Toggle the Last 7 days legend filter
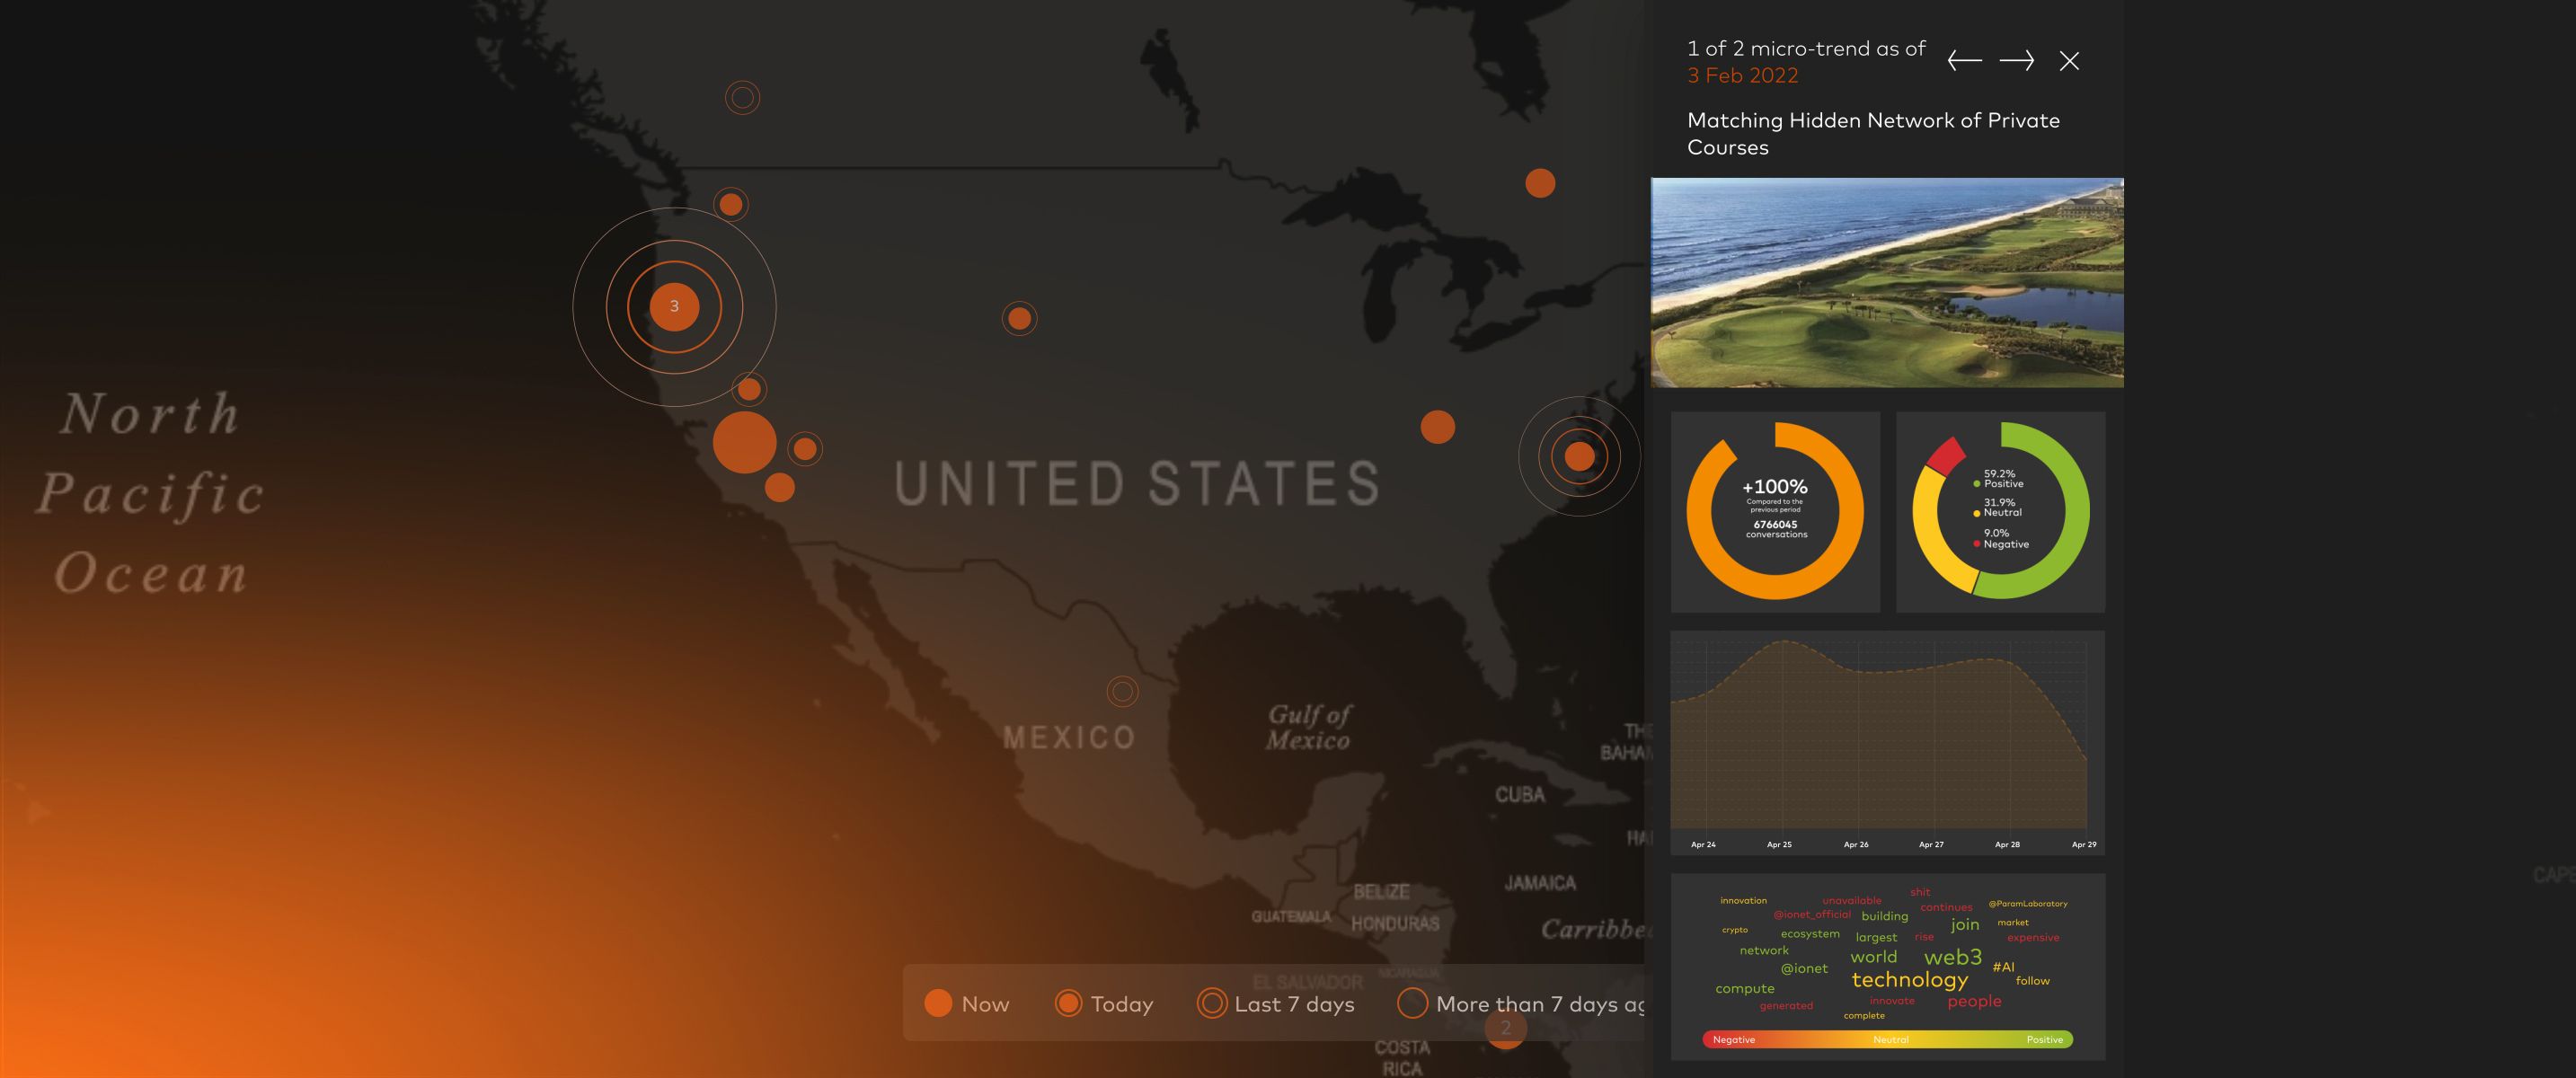This screenshot has height=1078, width=2576. [1276, 1003]
